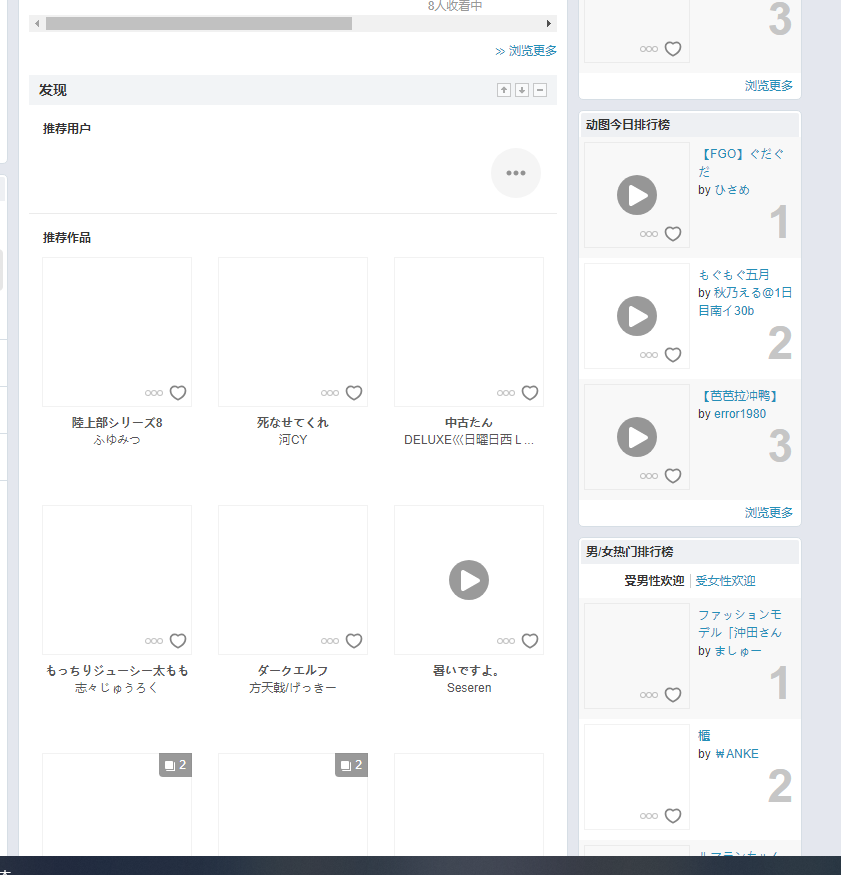The image size is (841, 875).
Task: Move the 发现 section down
Action: [522, 90]
